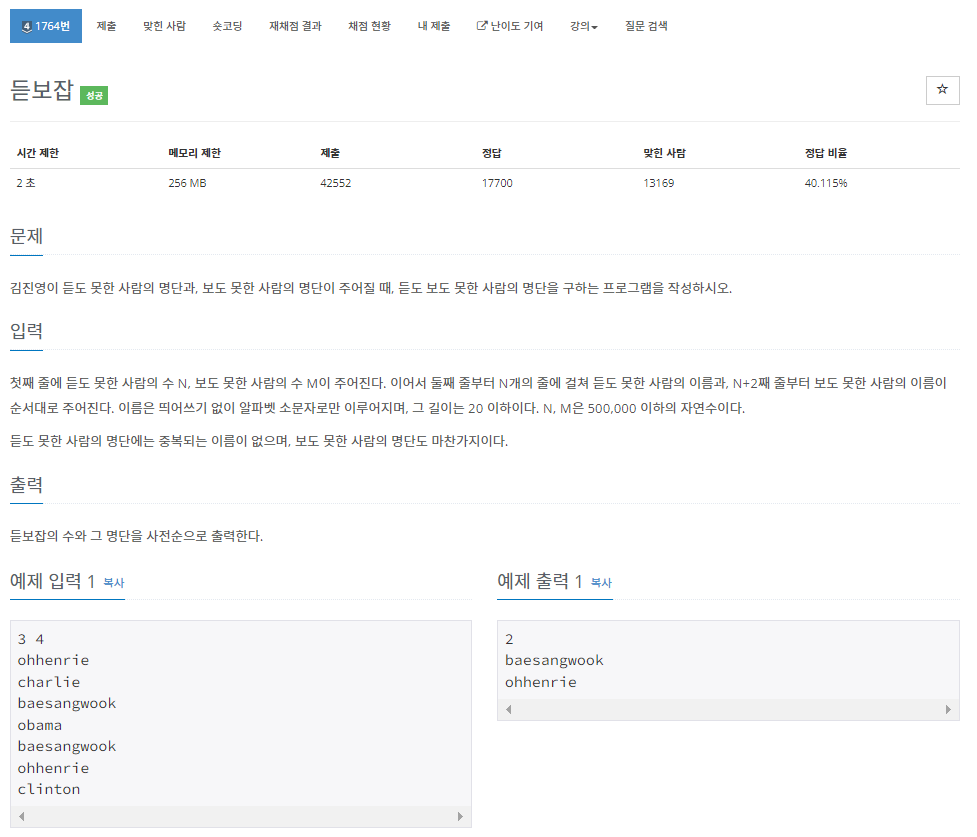Click the green 성공 badge
977x837 pixels.
pyautogui.click(x=94, y=95)
